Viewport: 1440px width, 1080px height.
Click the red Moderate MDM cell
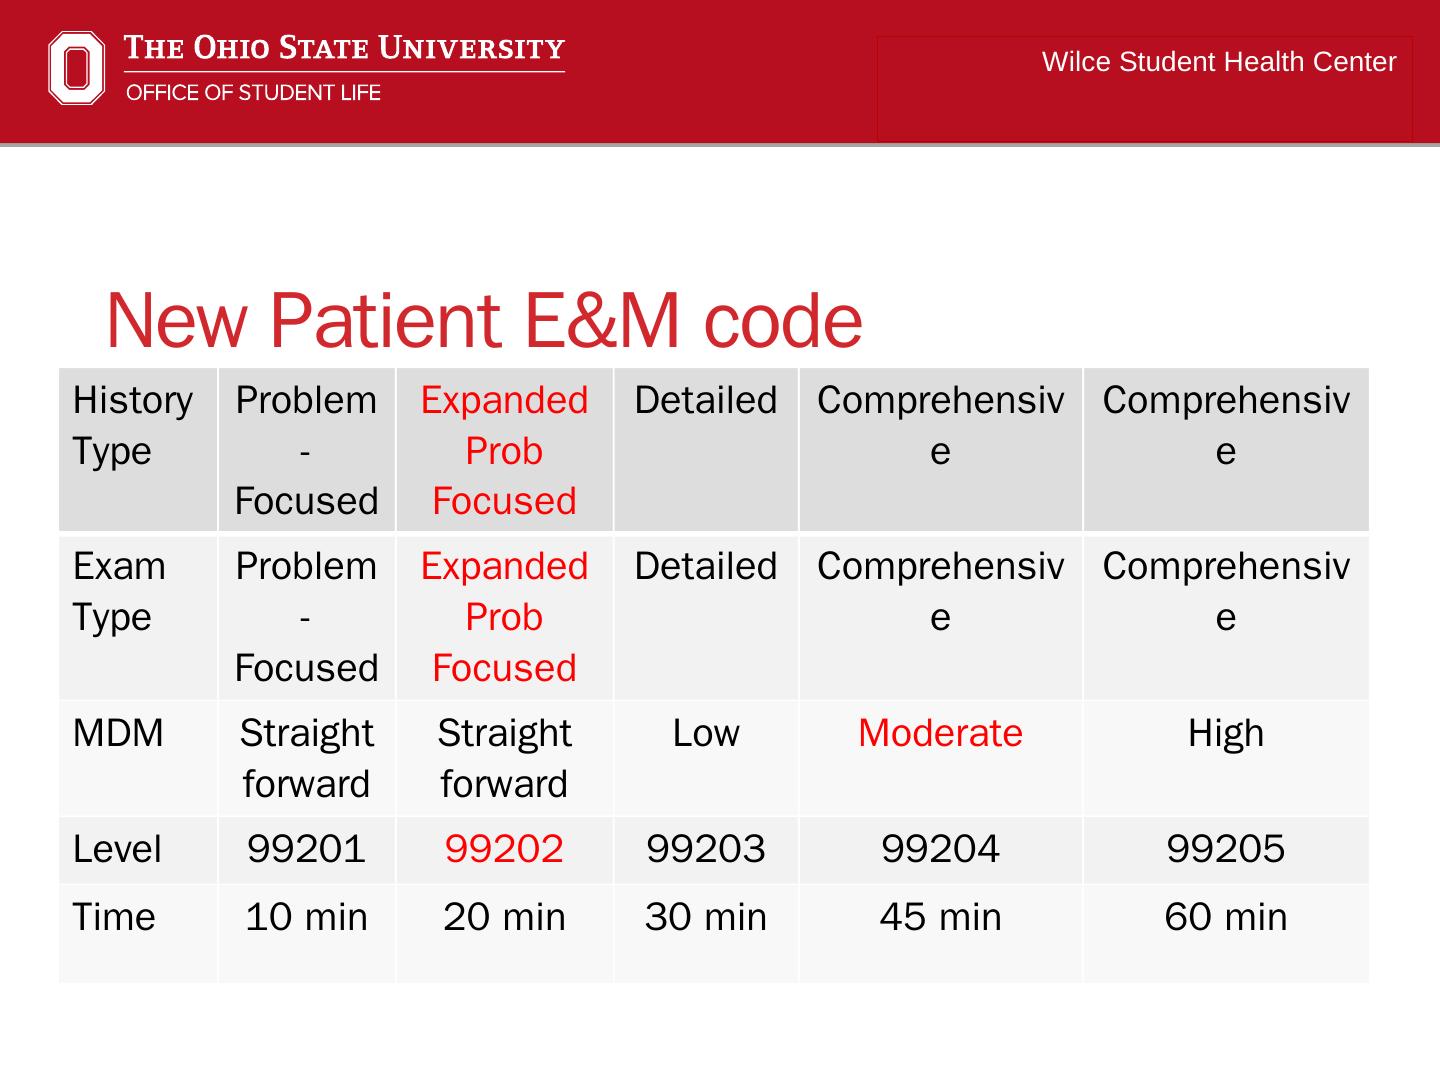point(940,733)
